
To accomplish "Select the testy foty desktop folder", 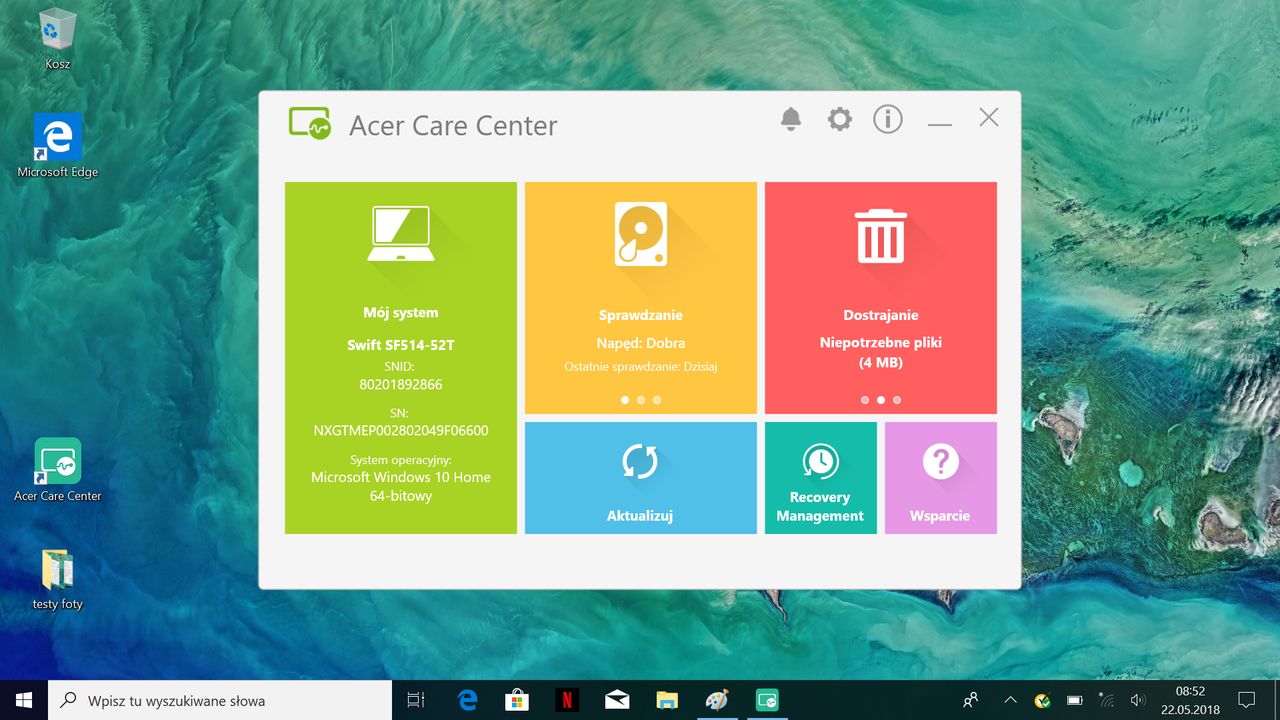I will click(x=58, y=579).
